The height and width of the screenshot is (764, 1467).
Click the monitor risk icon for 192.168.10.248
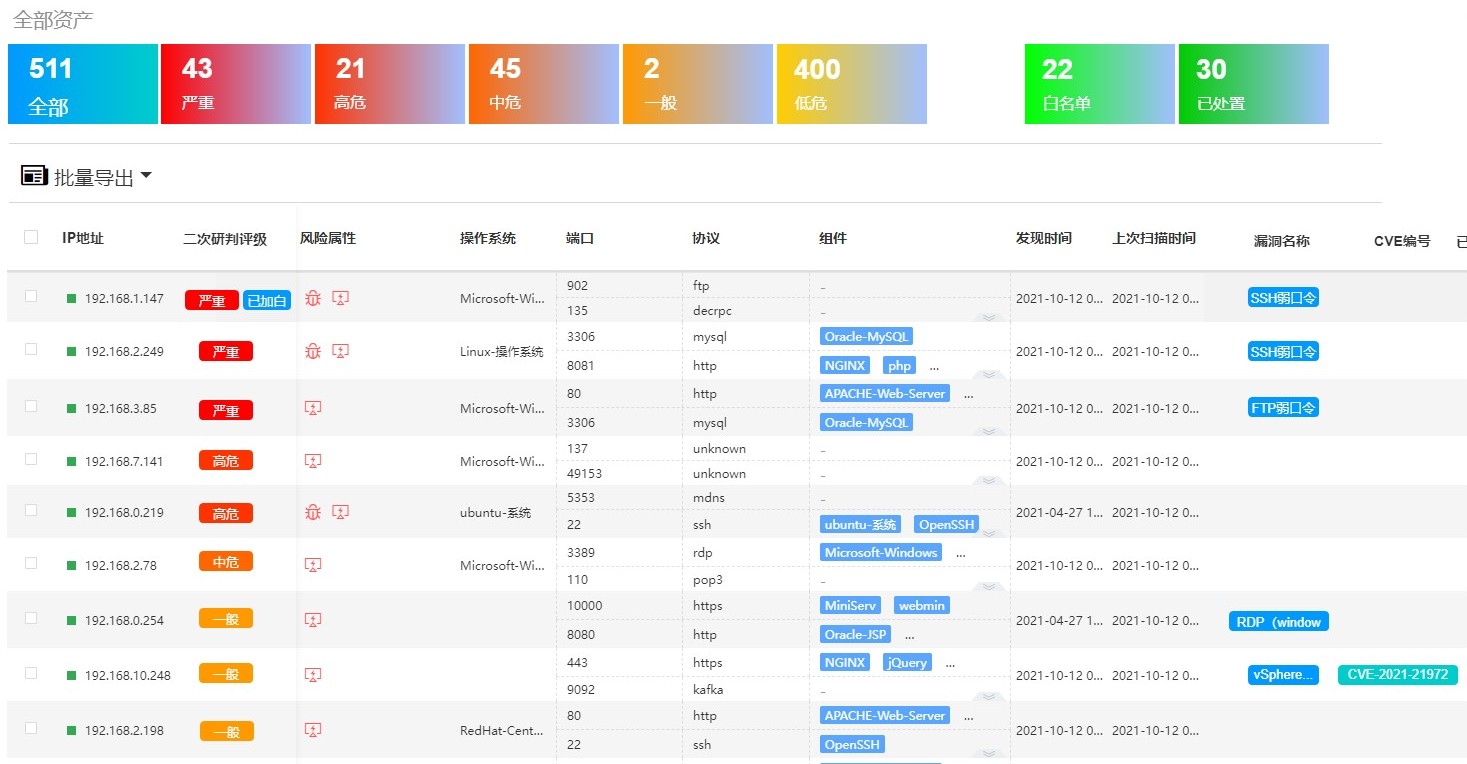coord(313,675)
